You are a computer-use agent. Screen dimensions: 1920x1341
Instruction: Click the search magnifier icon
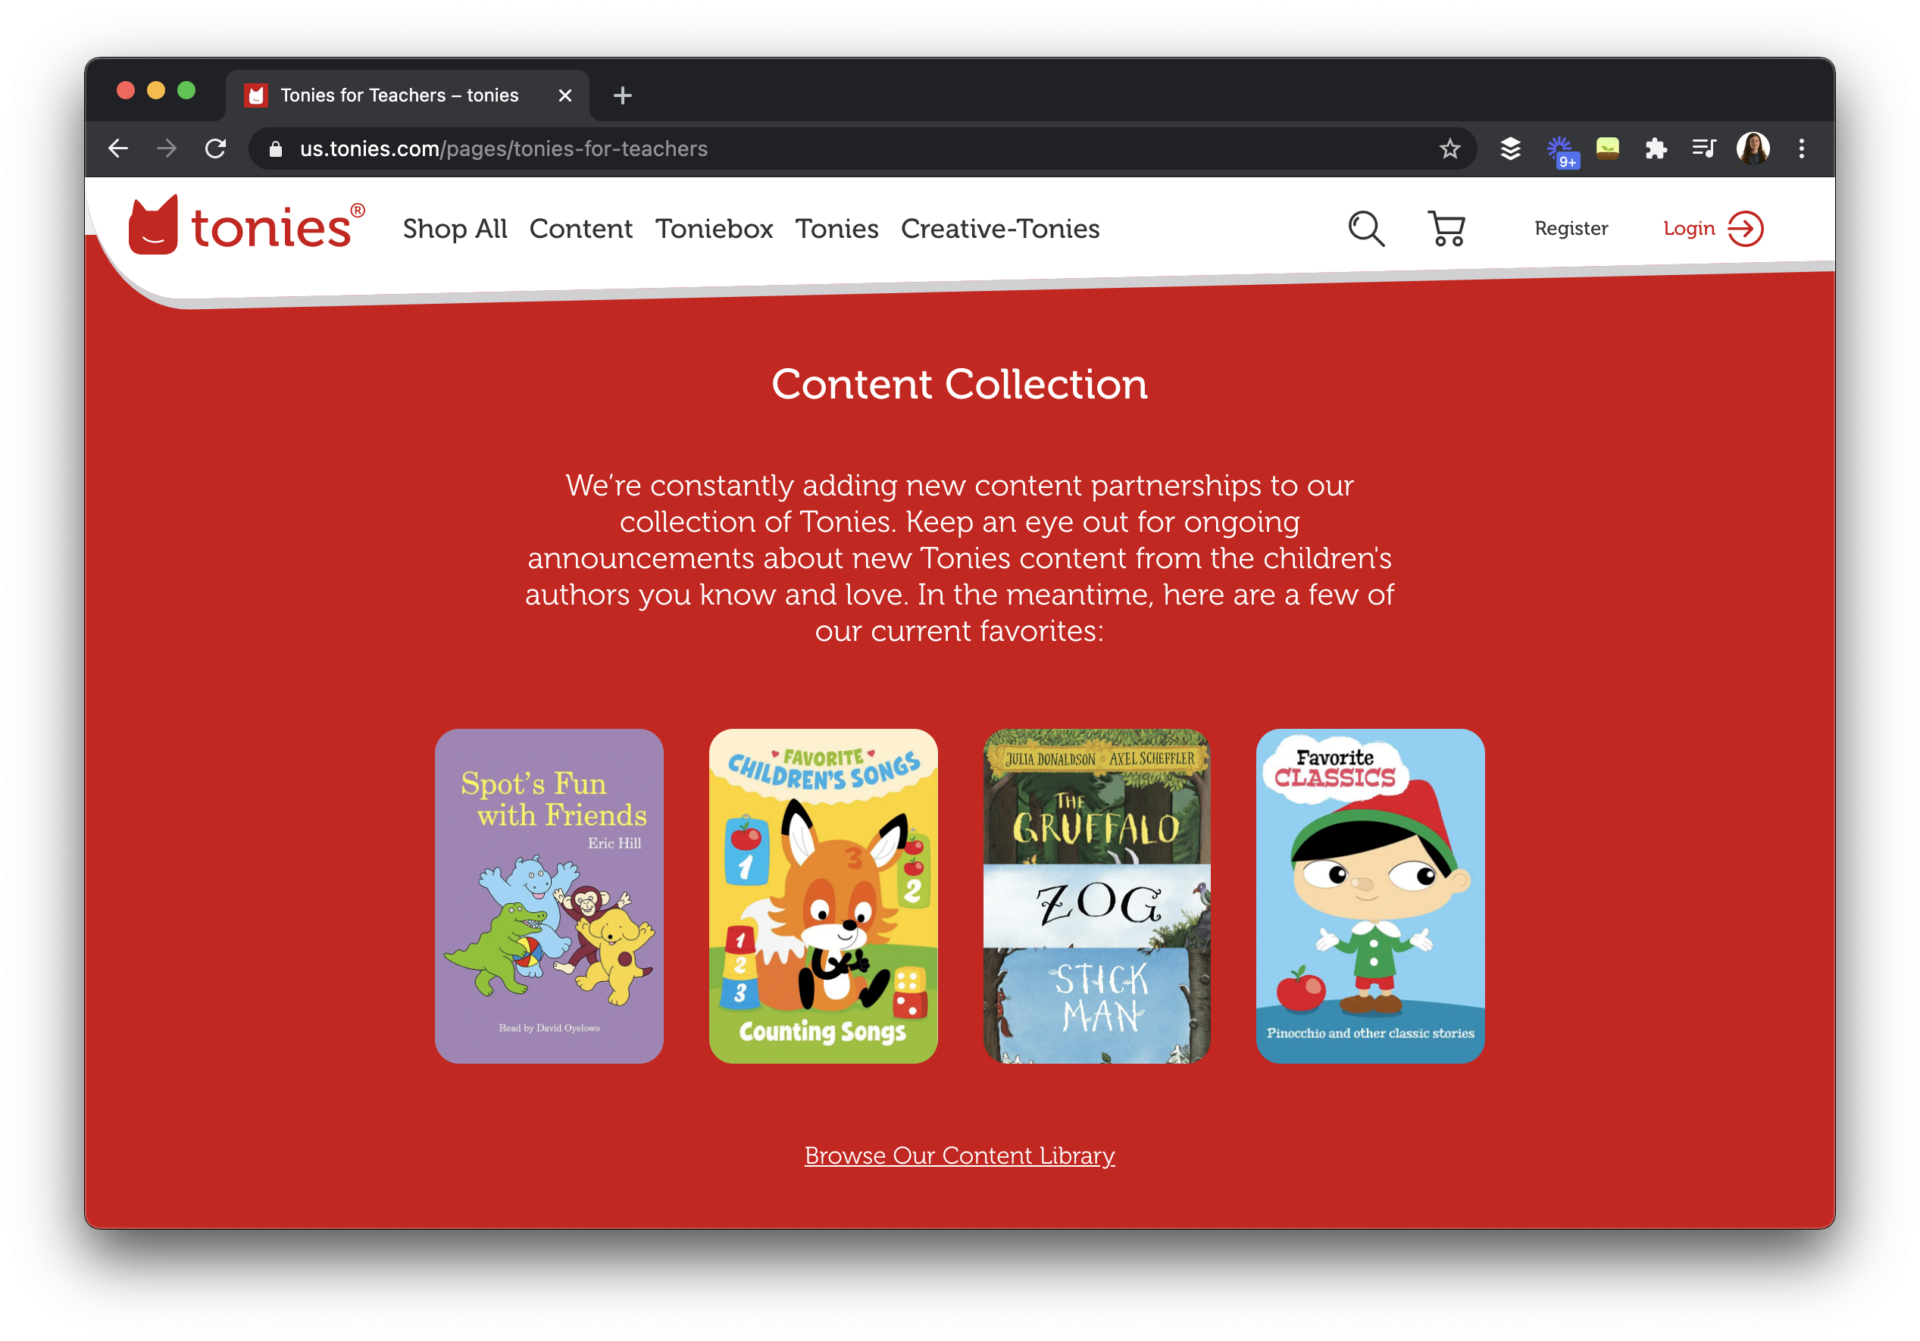[1365, 229]
